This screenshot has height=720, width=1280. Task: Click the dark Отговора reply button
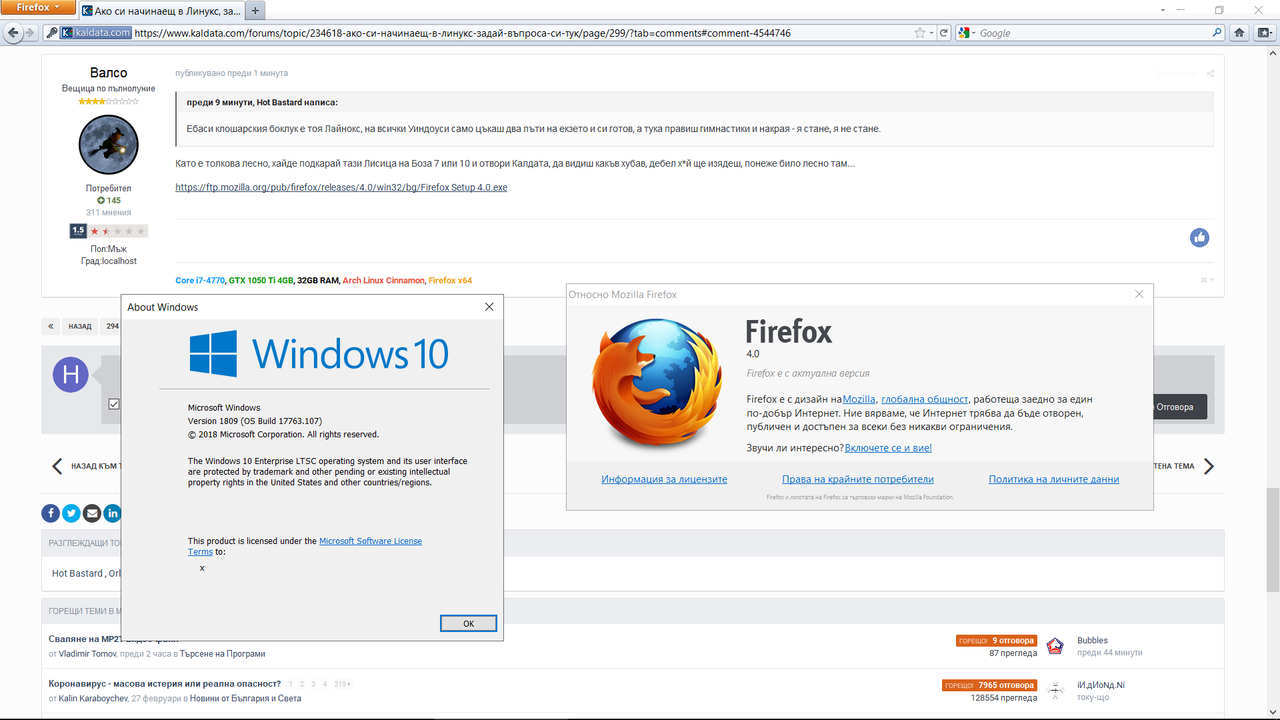click(x=1181, y=407)
